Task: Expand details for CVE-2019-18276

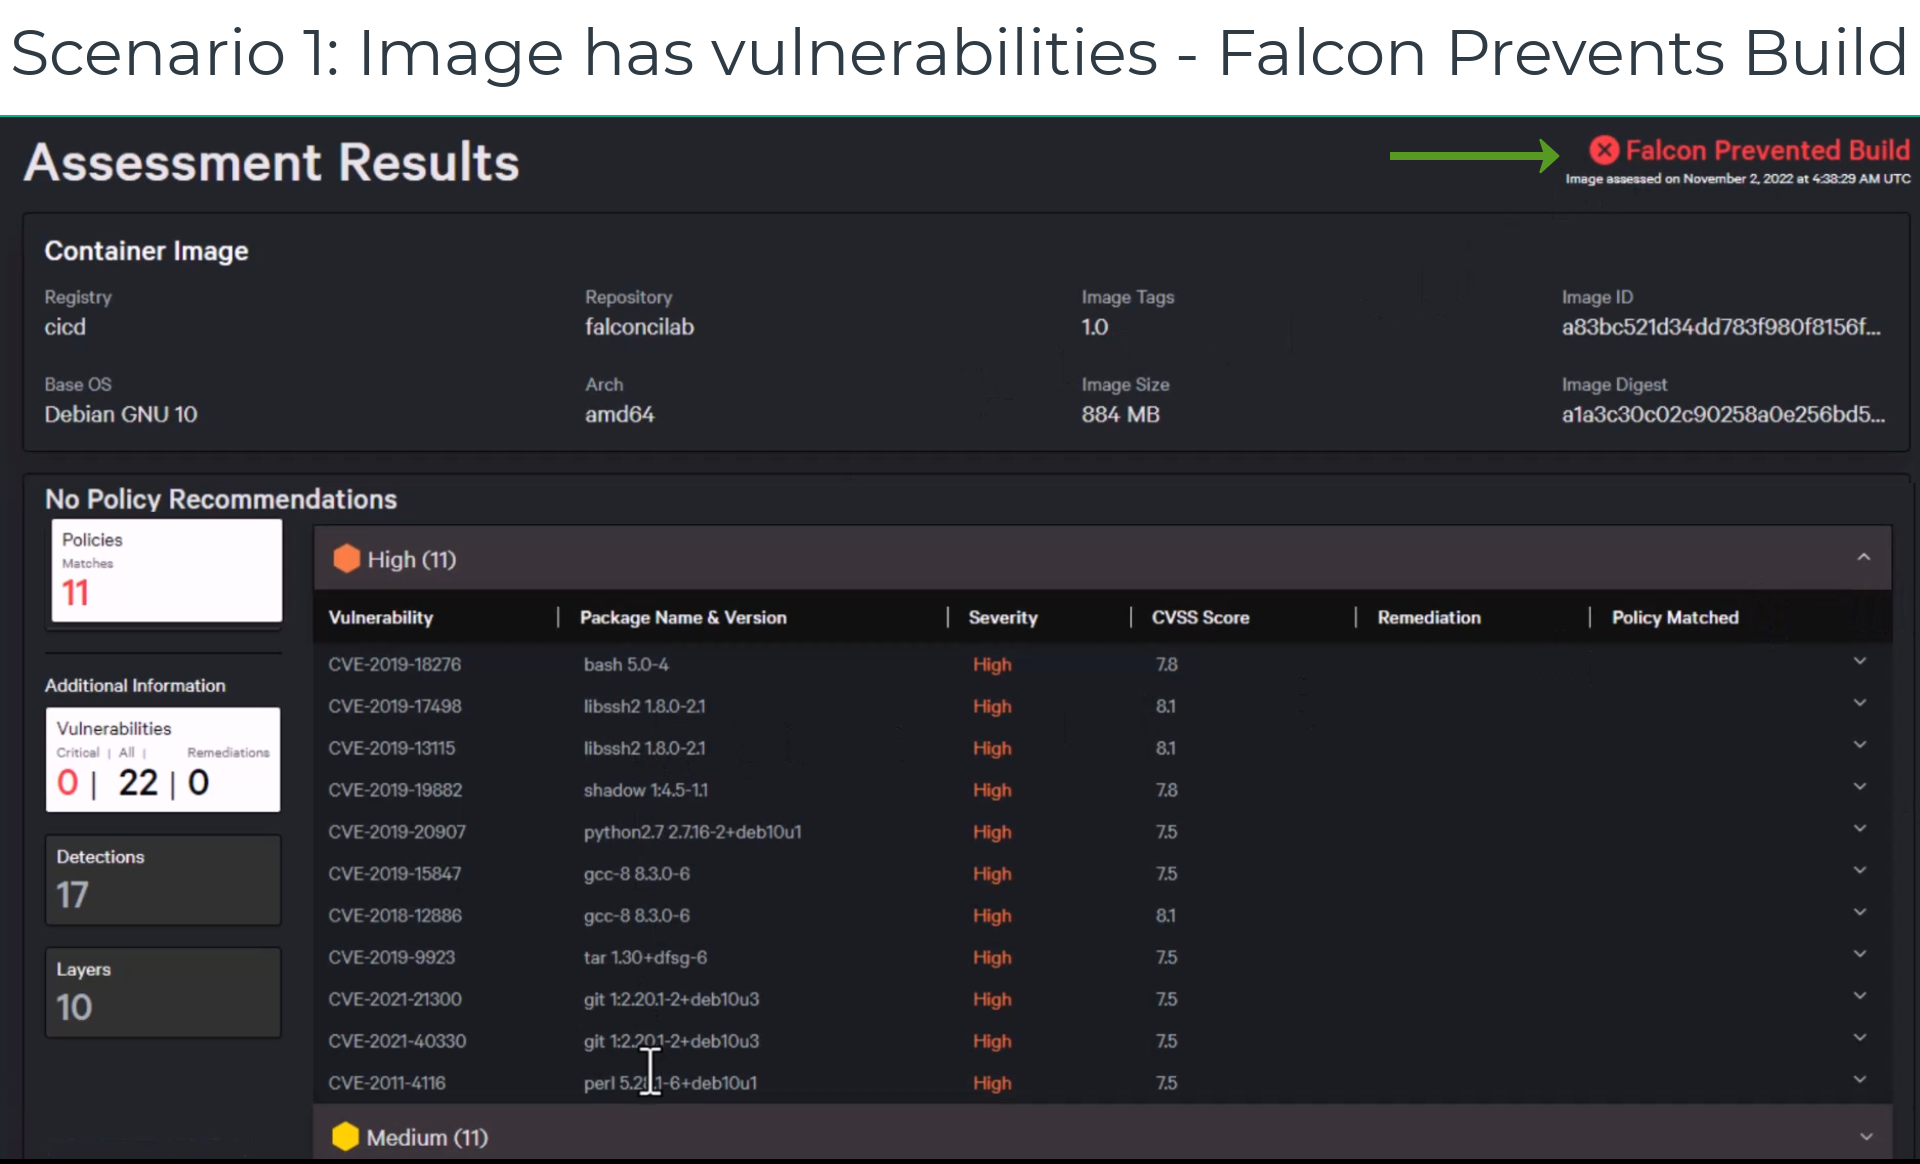Action: tap(1859, 661)
